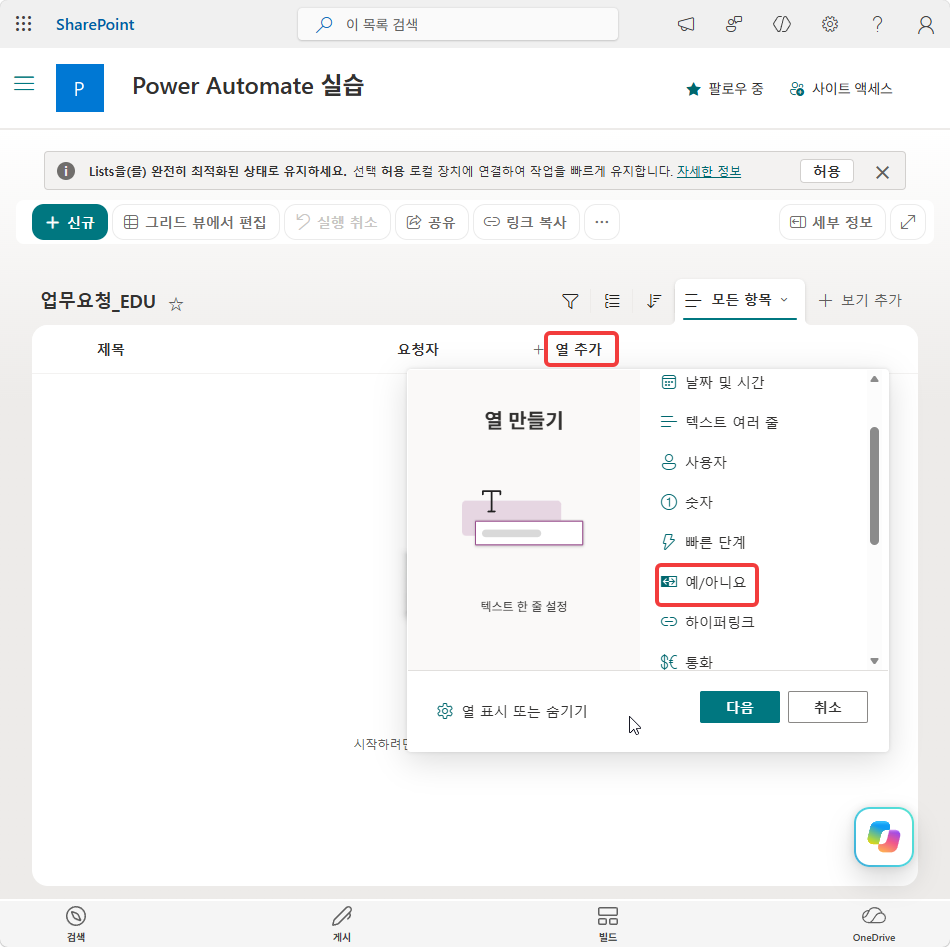Select 하이퍼링크 column type
Image resolution: width=950 pixels, height=947 pixels.
pos(707,622)
